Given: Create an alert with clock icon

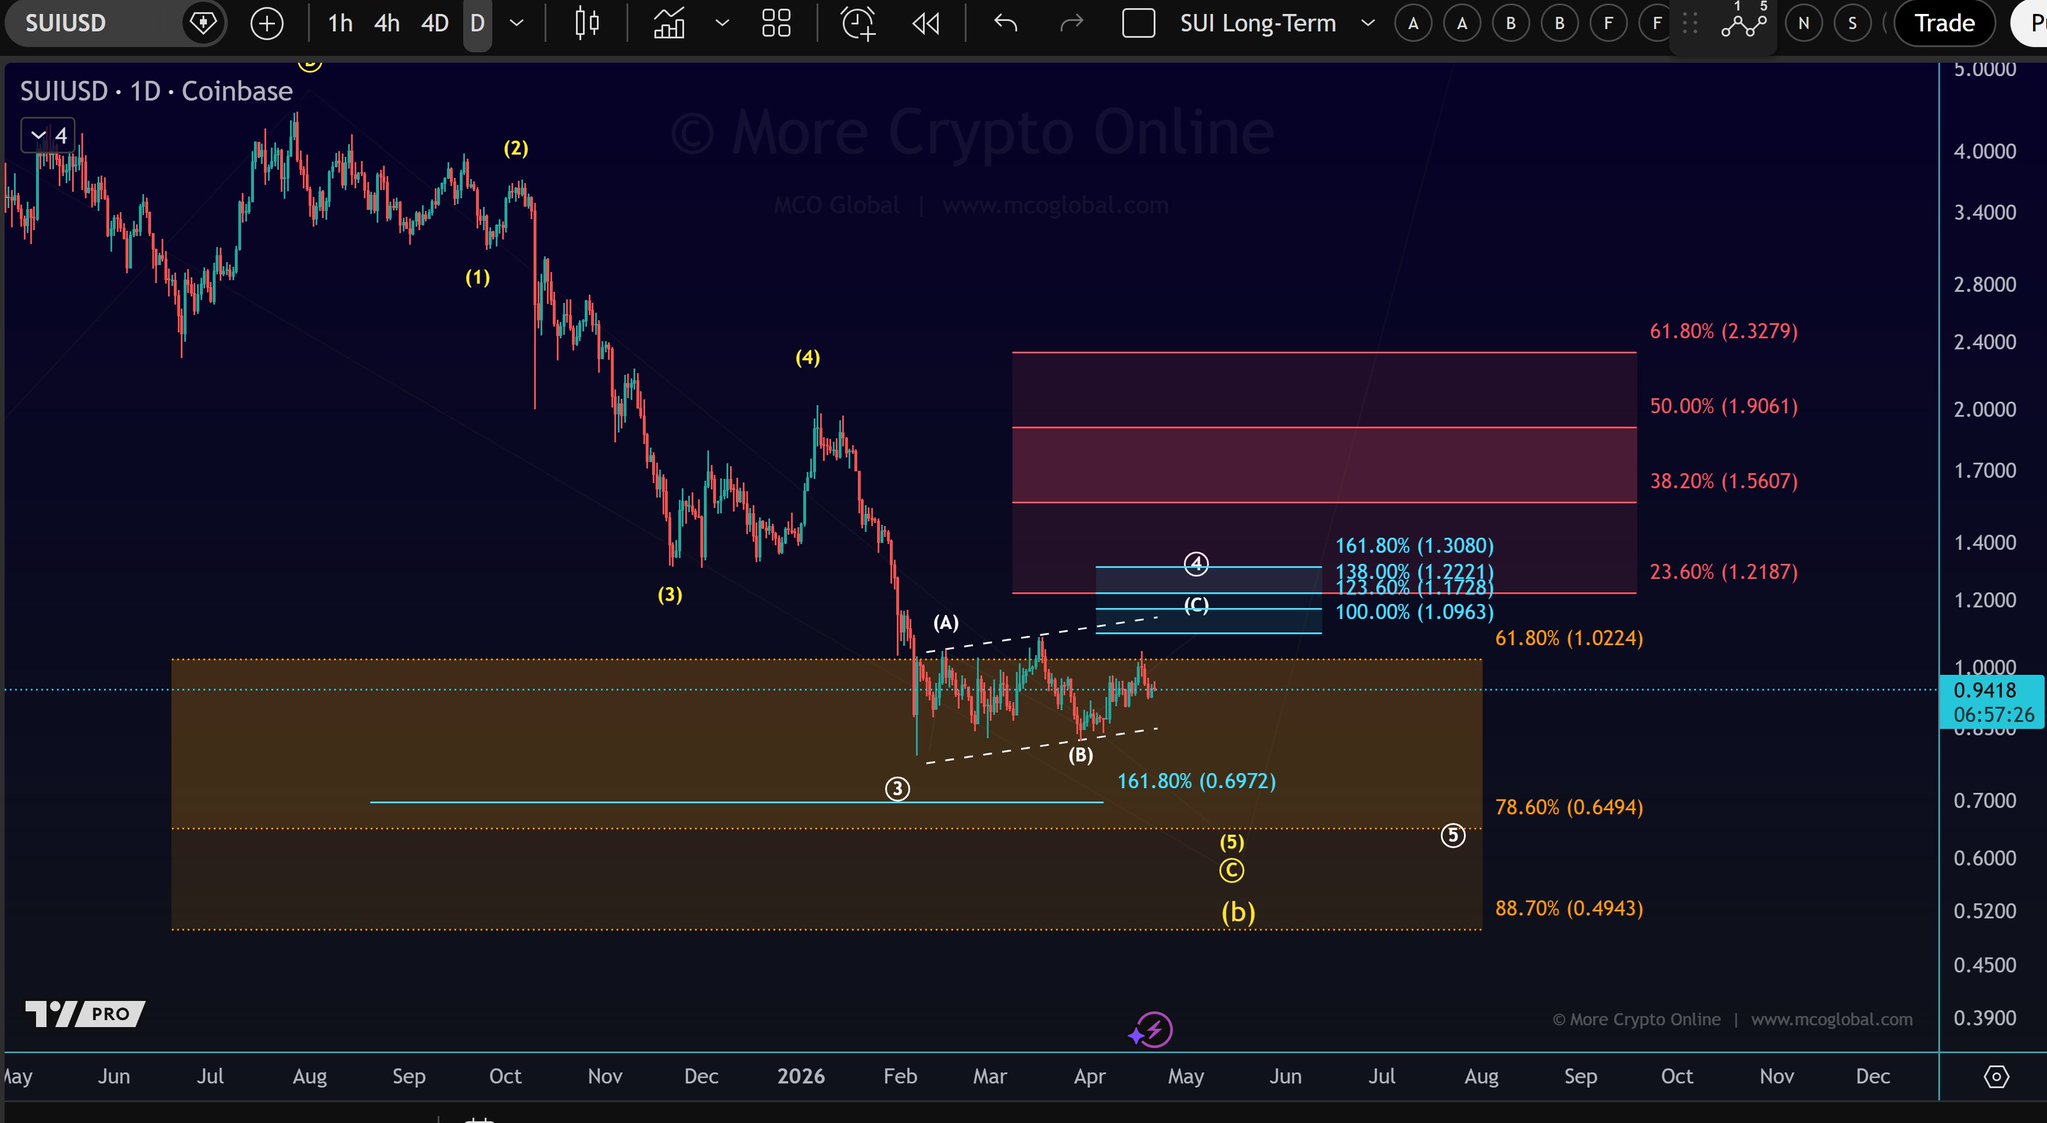Looking at the screenshot, I should 858,23.
